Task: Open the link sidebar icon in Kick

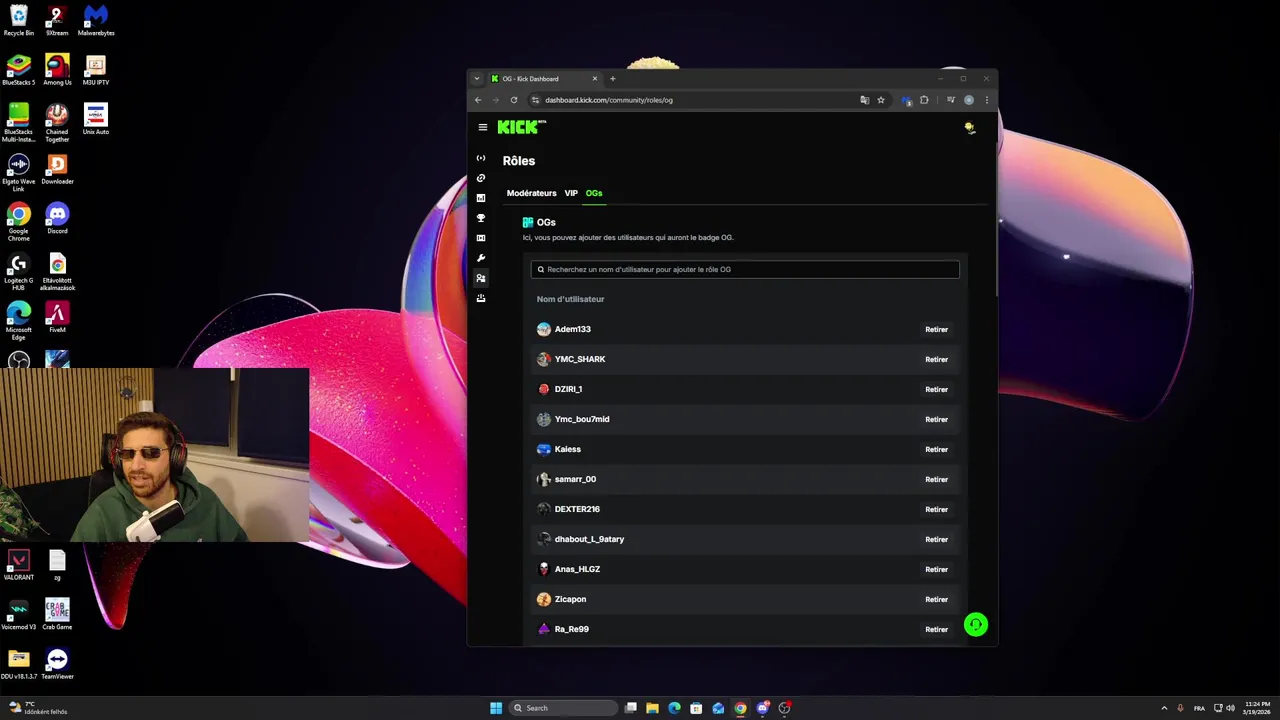Action: (x=481, y=178)
